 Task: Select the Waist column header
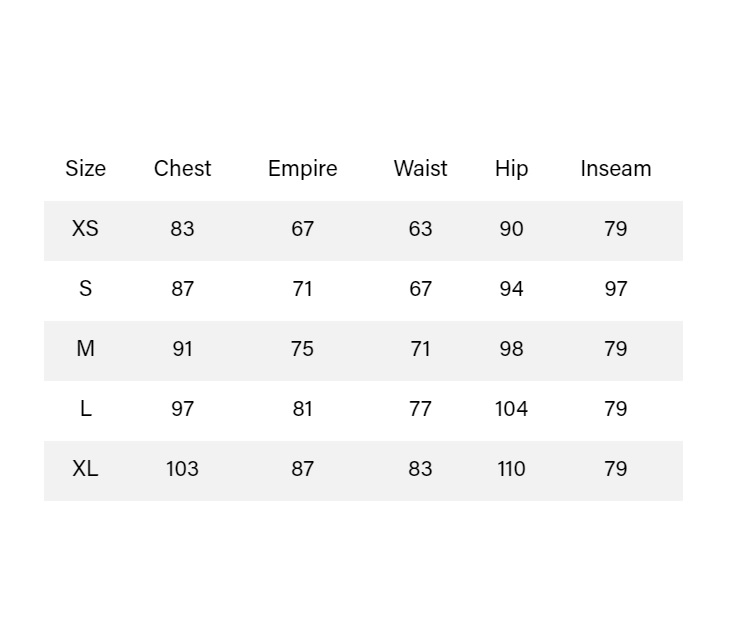pyautogui.click(x=420, y=169)
